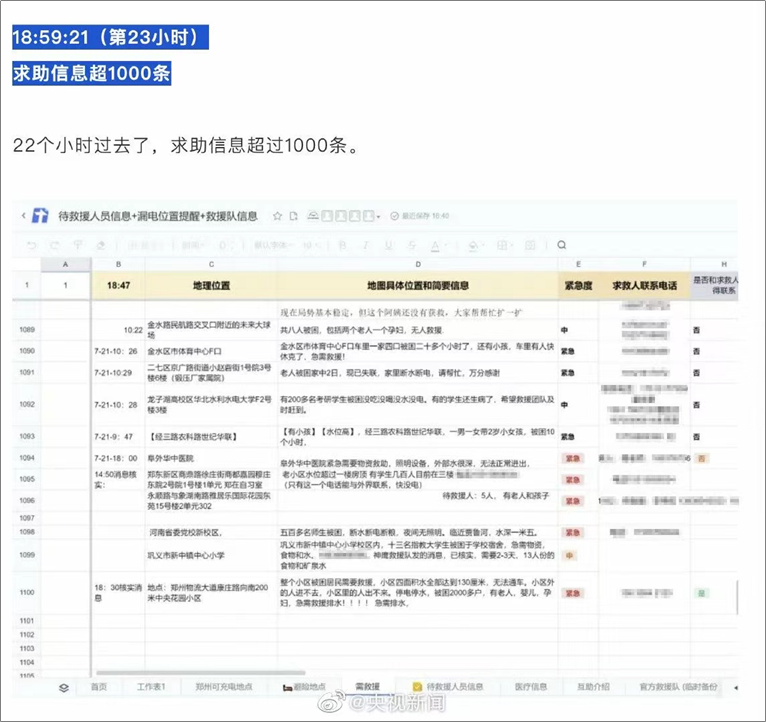Click the 18:47 header cell
The height and width of the screenshot is (722, 766).
coord(118,285)
